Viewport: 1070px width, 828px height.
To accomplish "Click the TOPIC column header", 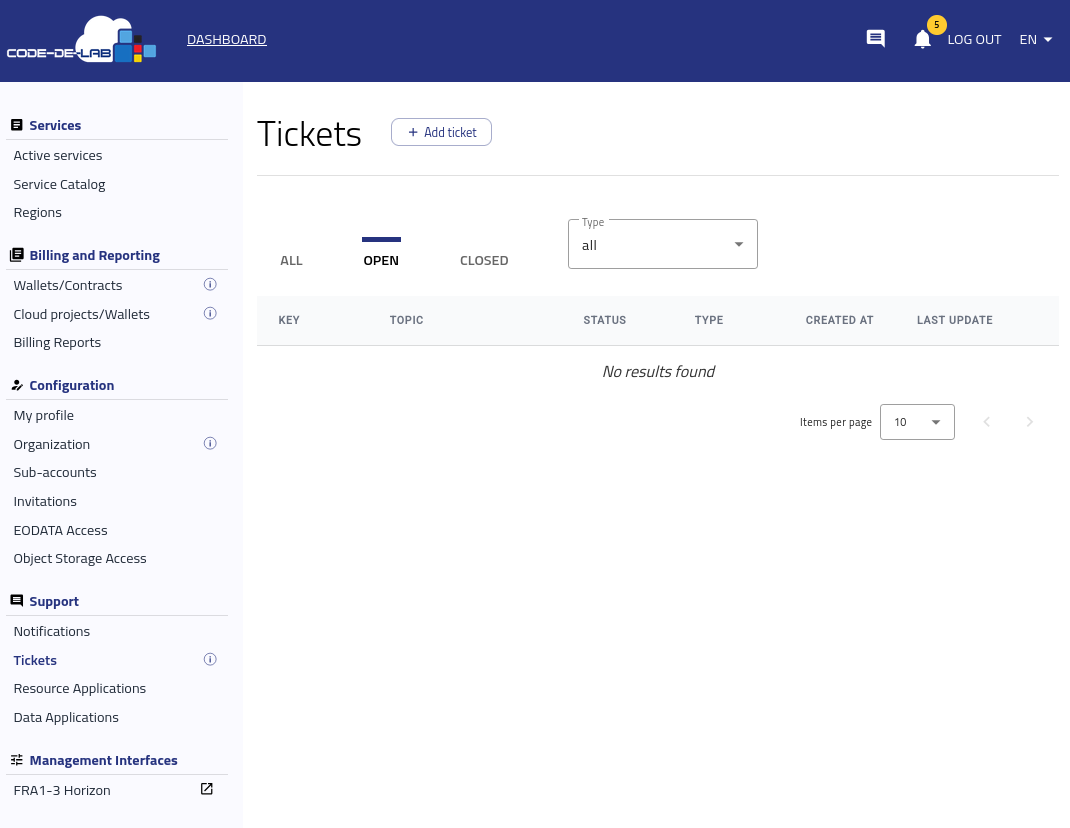I will pyautogui.click(x=406, y=320).
